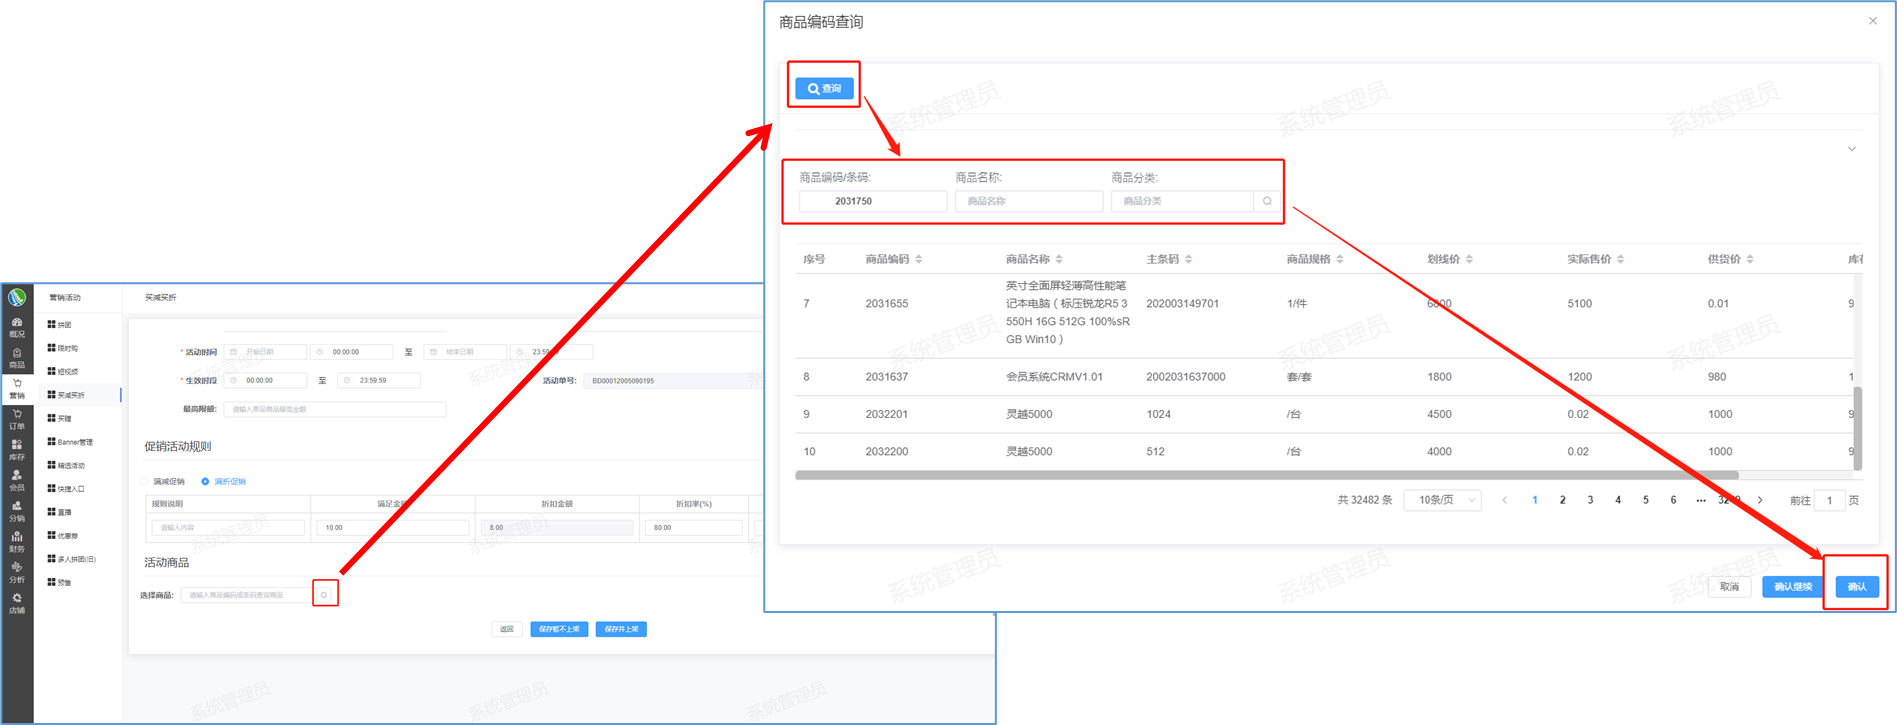Select the 满减促销 radio option

pyautogui.click(x=146, y=482)
